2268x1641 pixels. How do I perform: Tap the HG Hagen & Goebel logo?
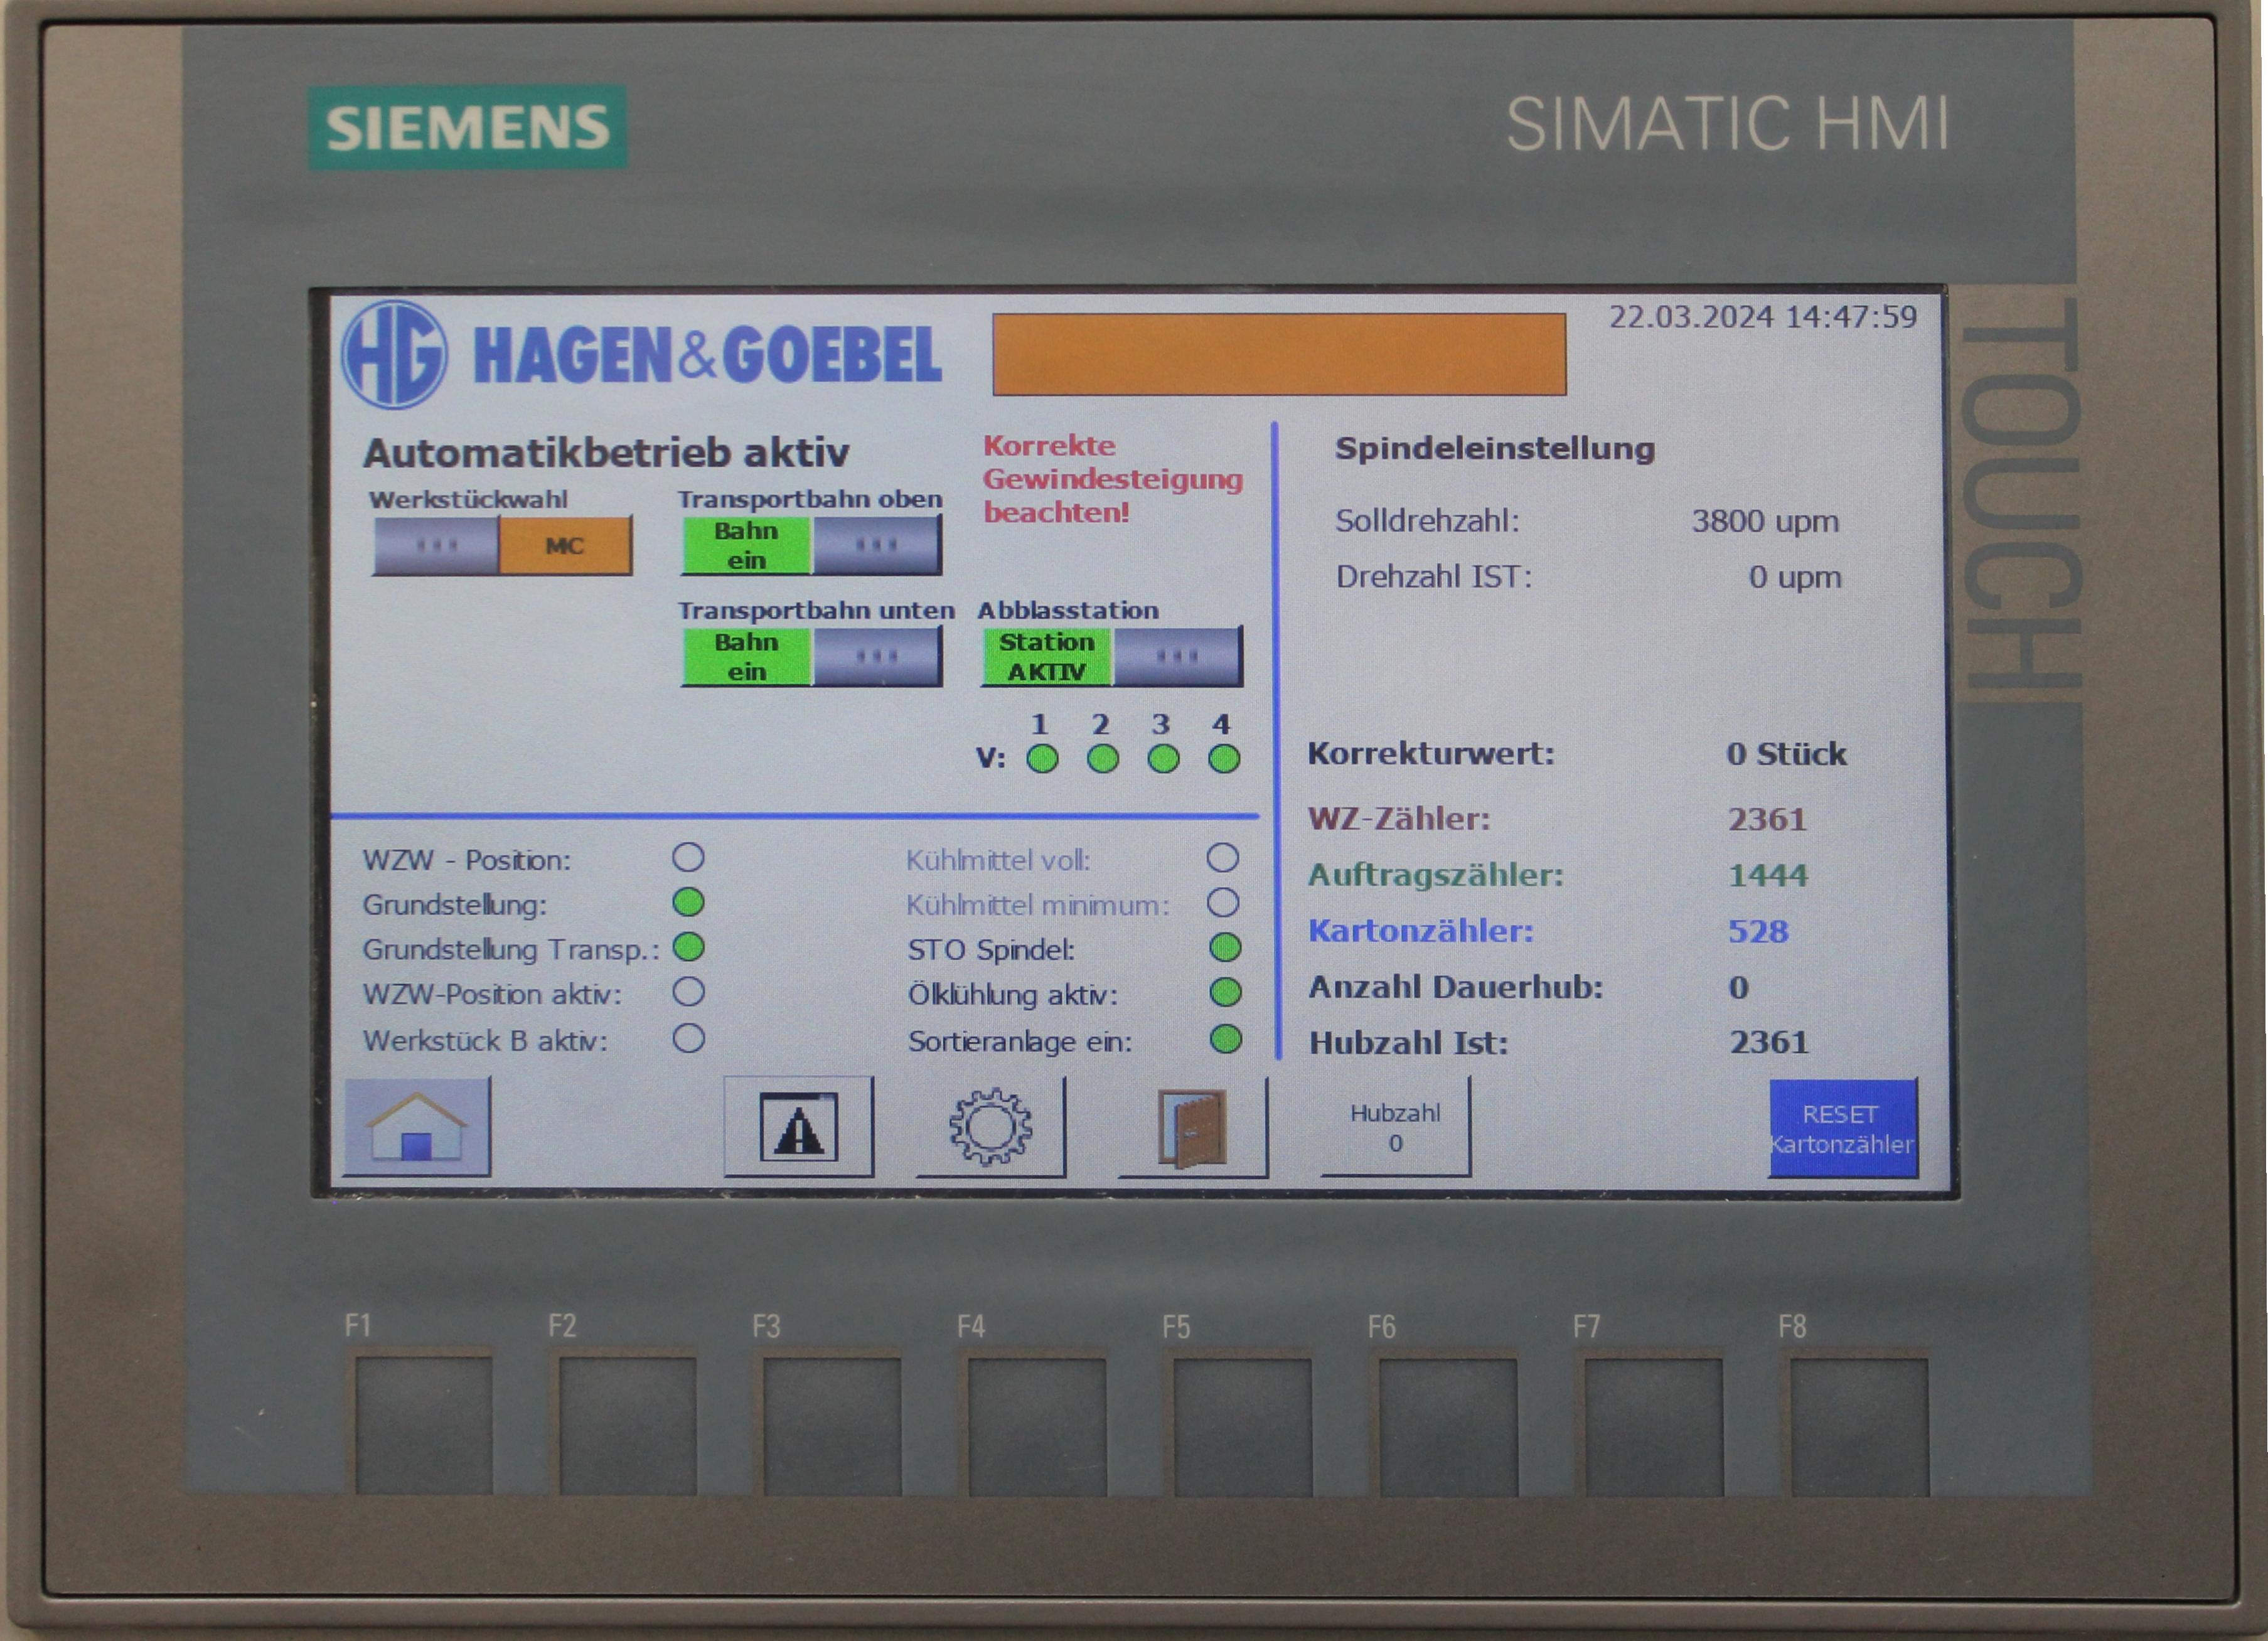(642, 355)
